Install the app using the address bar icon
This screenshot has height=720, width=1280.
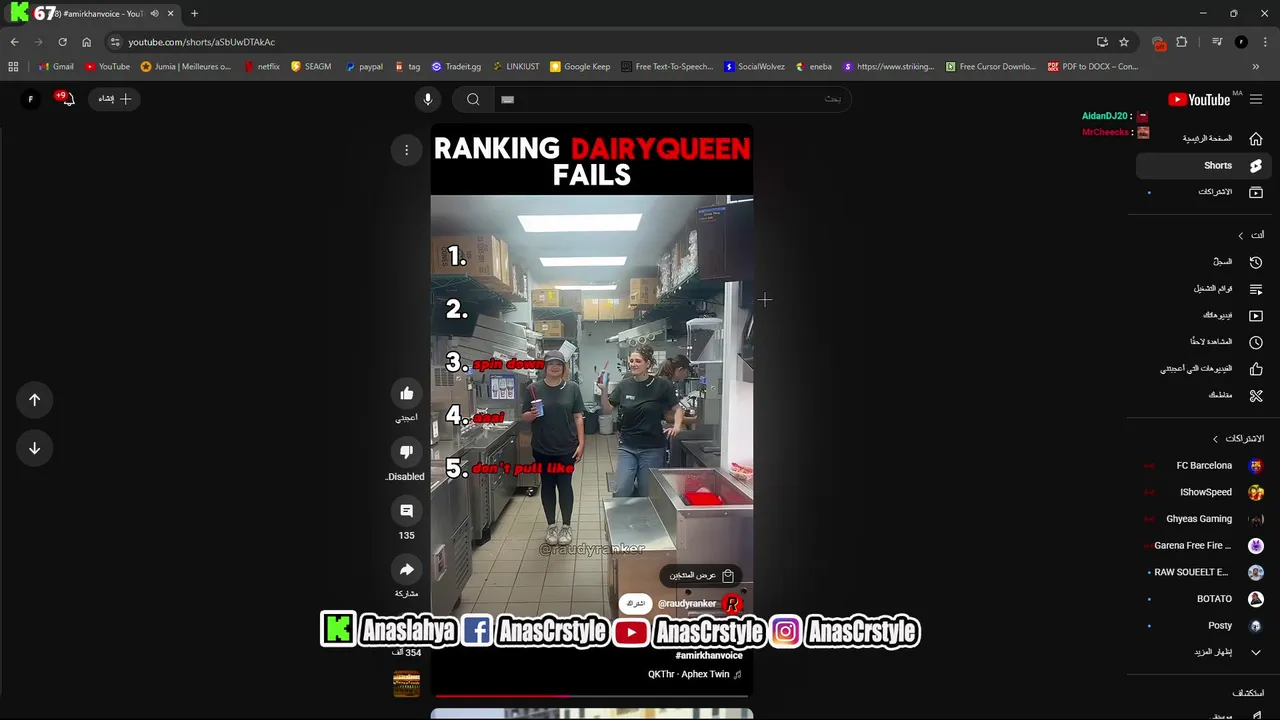click(x=1102, y=42)
